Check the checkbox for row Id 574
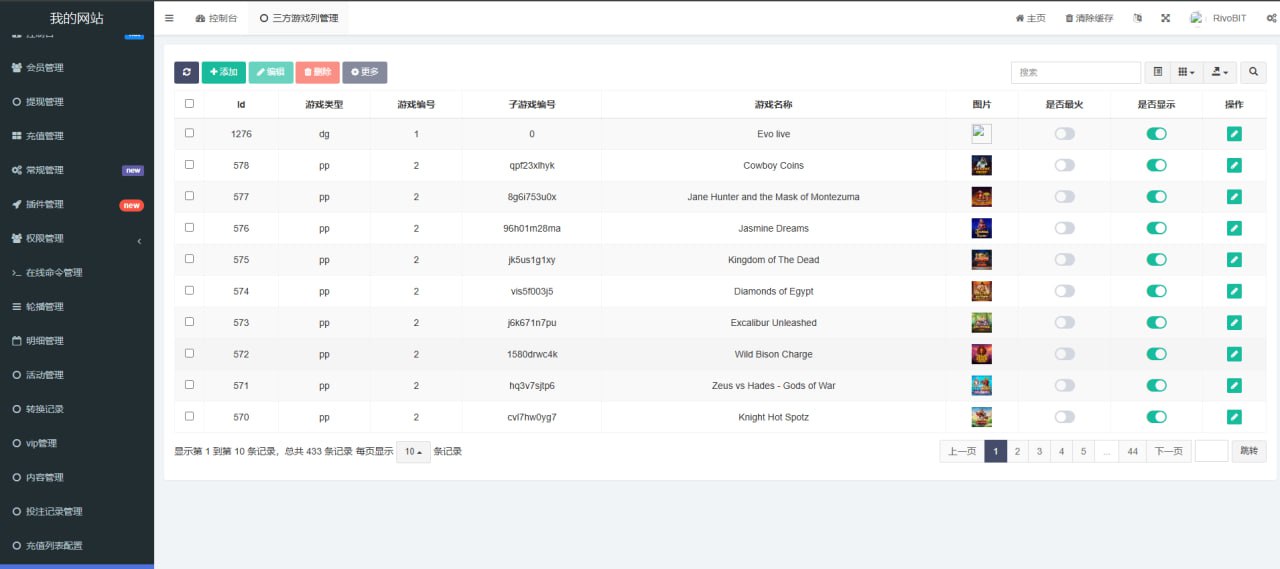Viewport: 1280px width, 569px height. (189, 291)
